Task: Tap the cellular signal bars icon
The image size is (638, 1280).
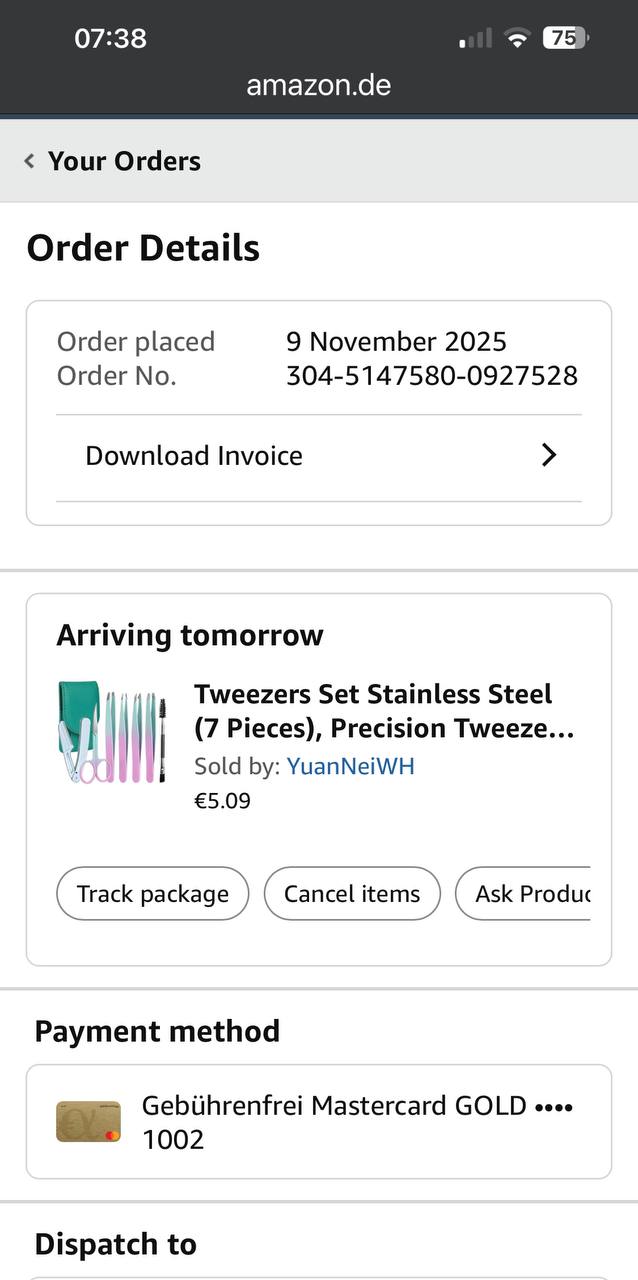Action: tap(476, 39)
